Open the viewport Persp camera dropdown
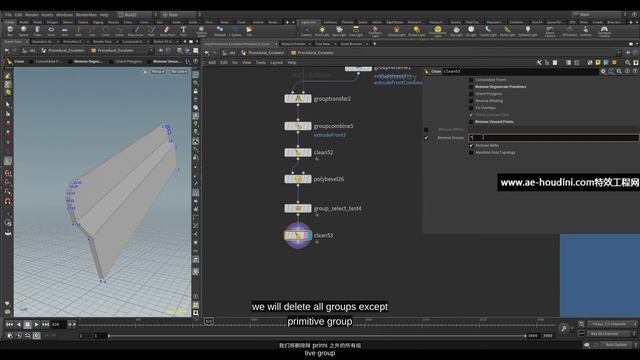This screenshot has width=640, height=360. 158,72
